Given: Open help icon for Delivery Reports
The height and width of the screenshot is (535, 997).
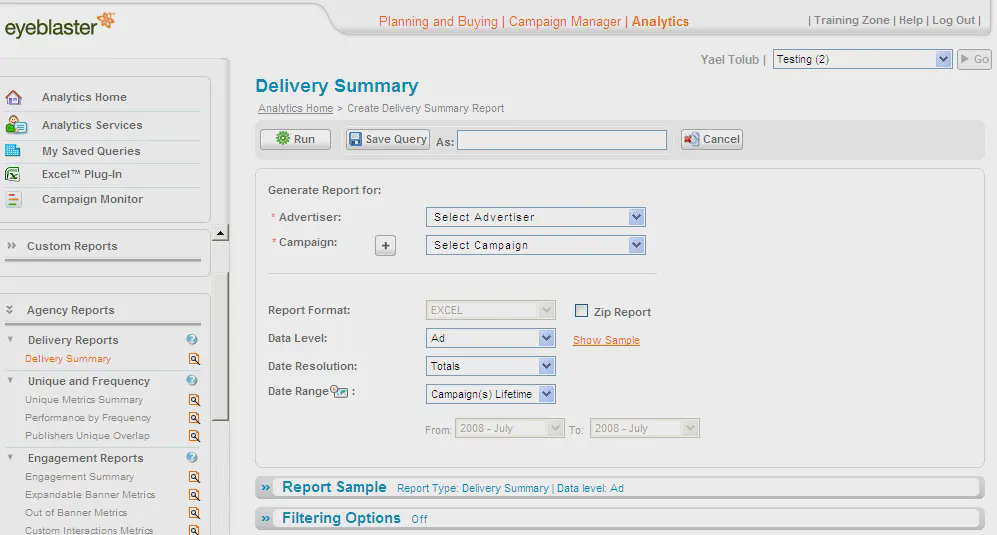Looking at the screenshot, I should click(192, 340).
